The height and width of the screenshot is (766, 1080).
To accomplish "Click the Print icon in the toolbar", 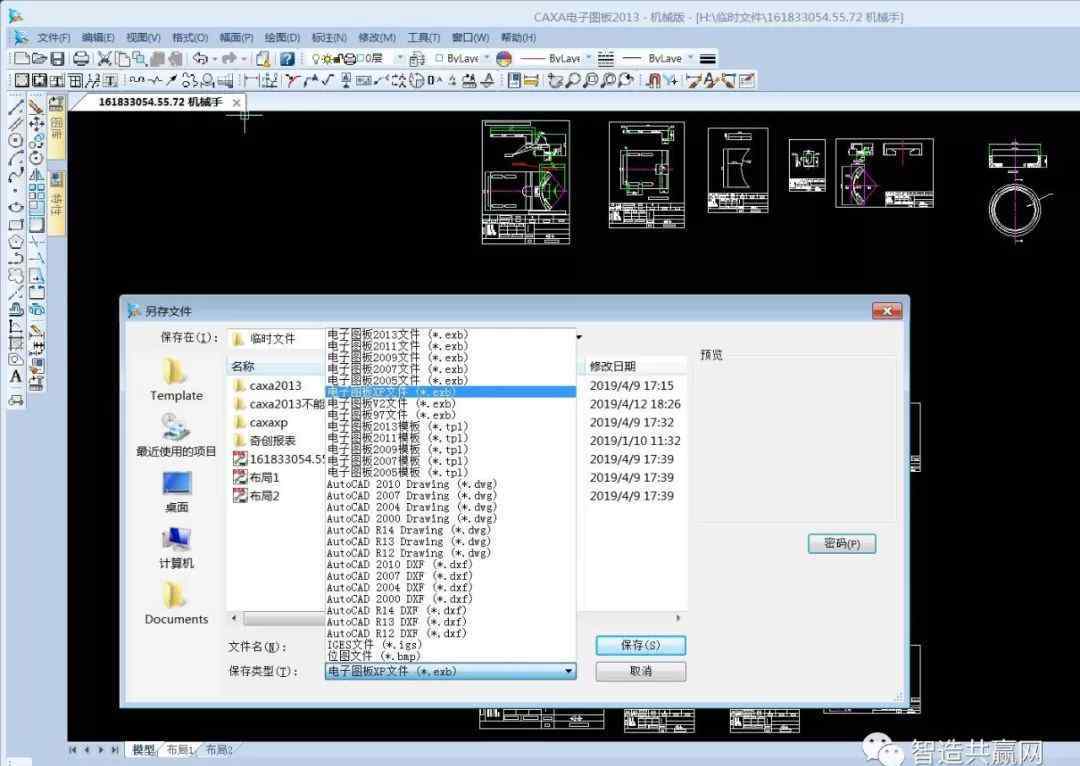I will pyautogui.click(x=81, y=59).
